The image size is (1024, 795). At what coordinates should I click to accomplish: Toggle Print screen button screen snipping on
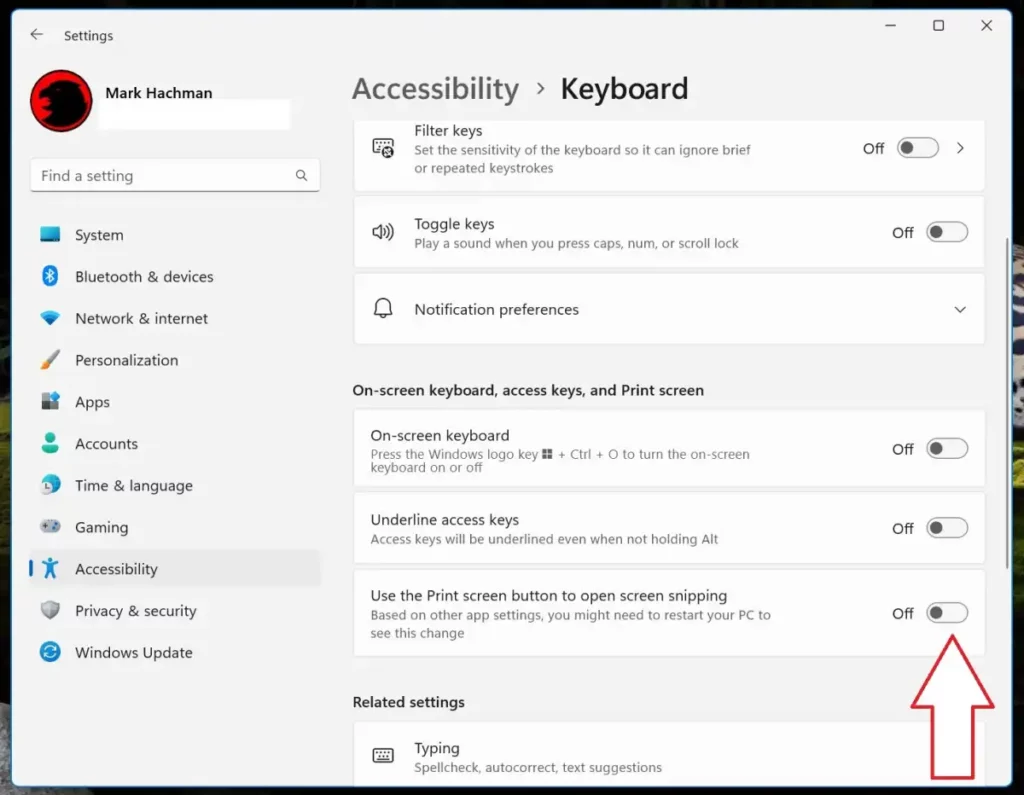pyautogui.click(x=947, y=613)
